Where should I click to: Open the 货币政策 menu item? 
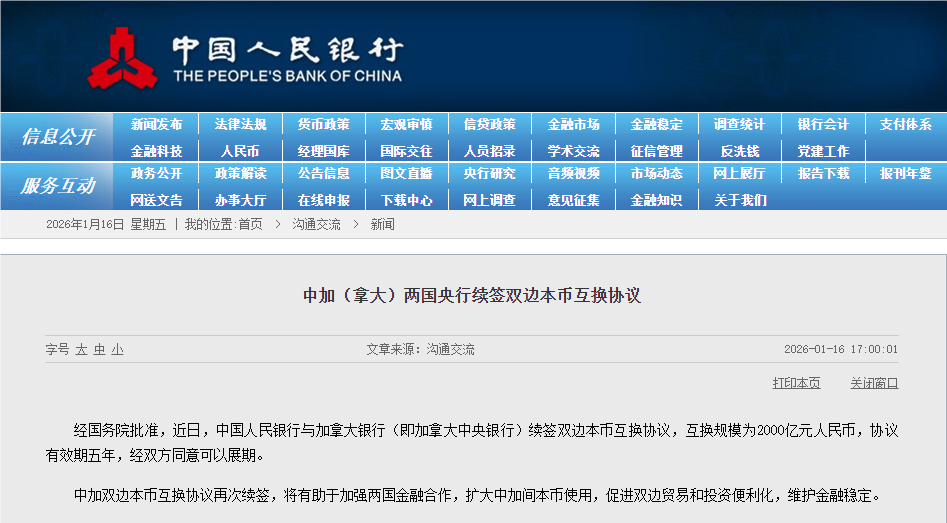click(x=323, y=125)
